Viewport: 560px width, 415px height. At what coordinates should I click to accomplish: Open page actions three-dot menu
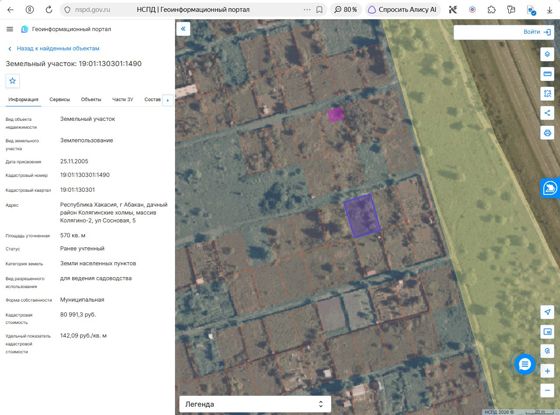point(307,10)
